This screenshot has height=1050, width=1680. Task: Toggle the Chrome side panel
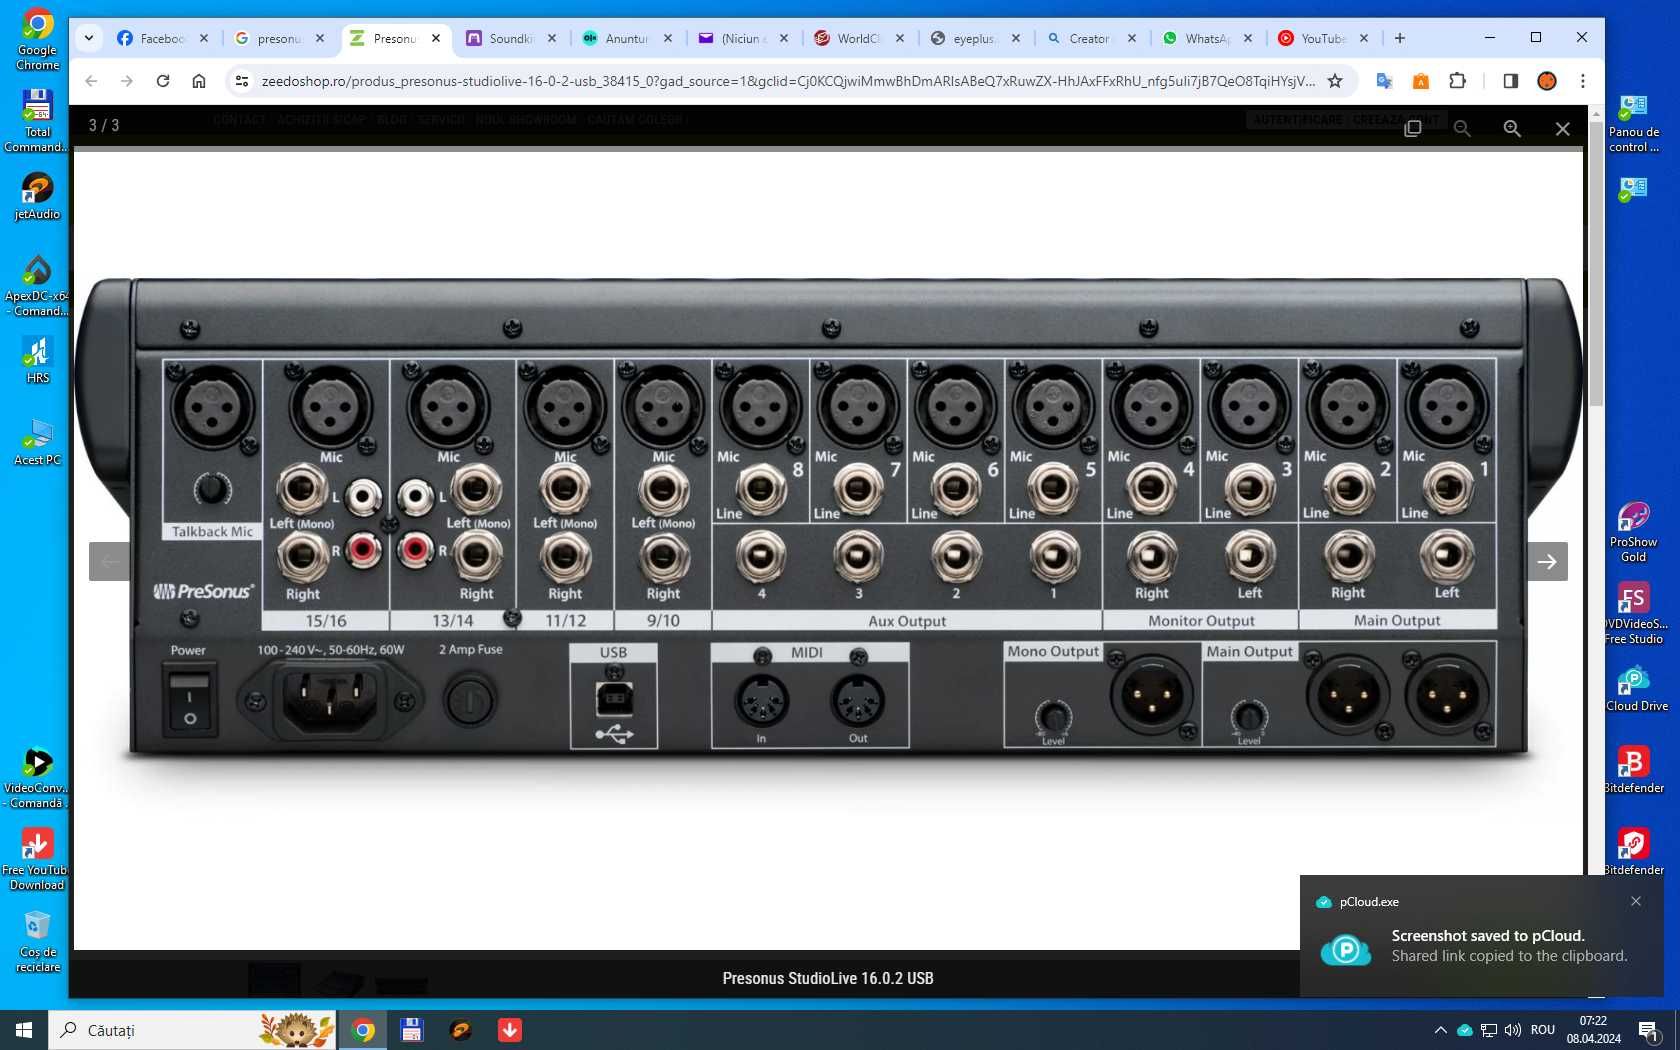click(1510, 81)
